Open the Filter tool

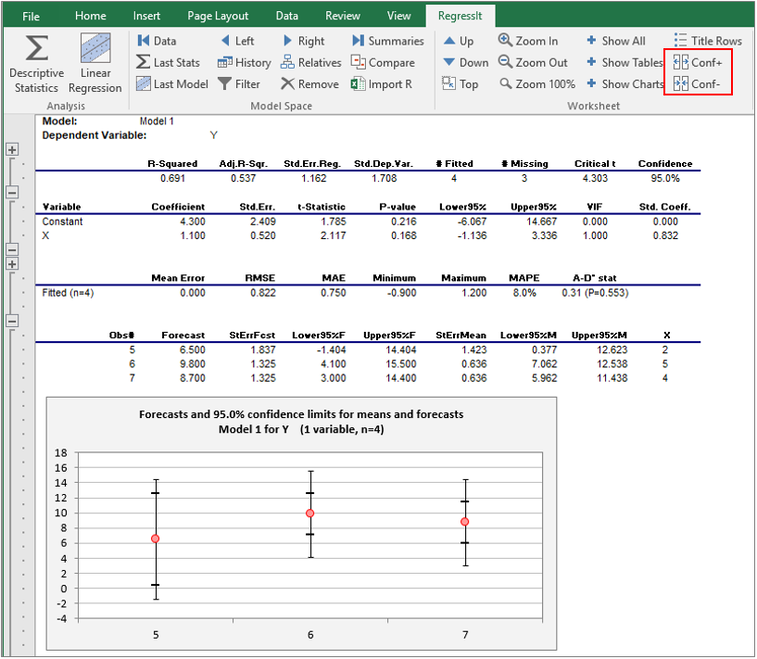point(239,84)
